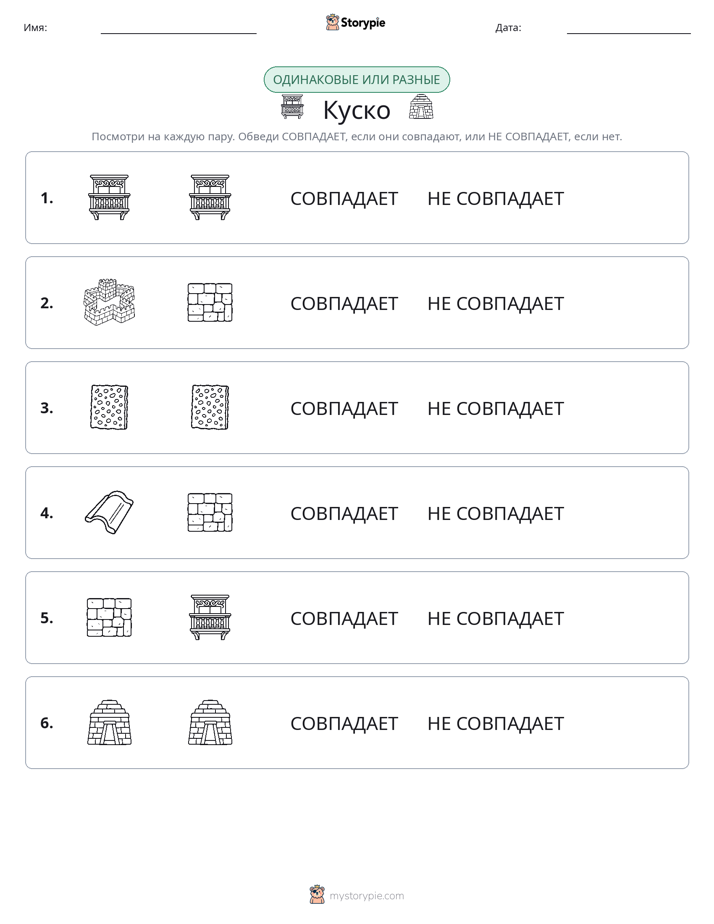The image size is (714, 924).
Task: Click the second balcony picture in row 1
Action: (x=210, y=197)
